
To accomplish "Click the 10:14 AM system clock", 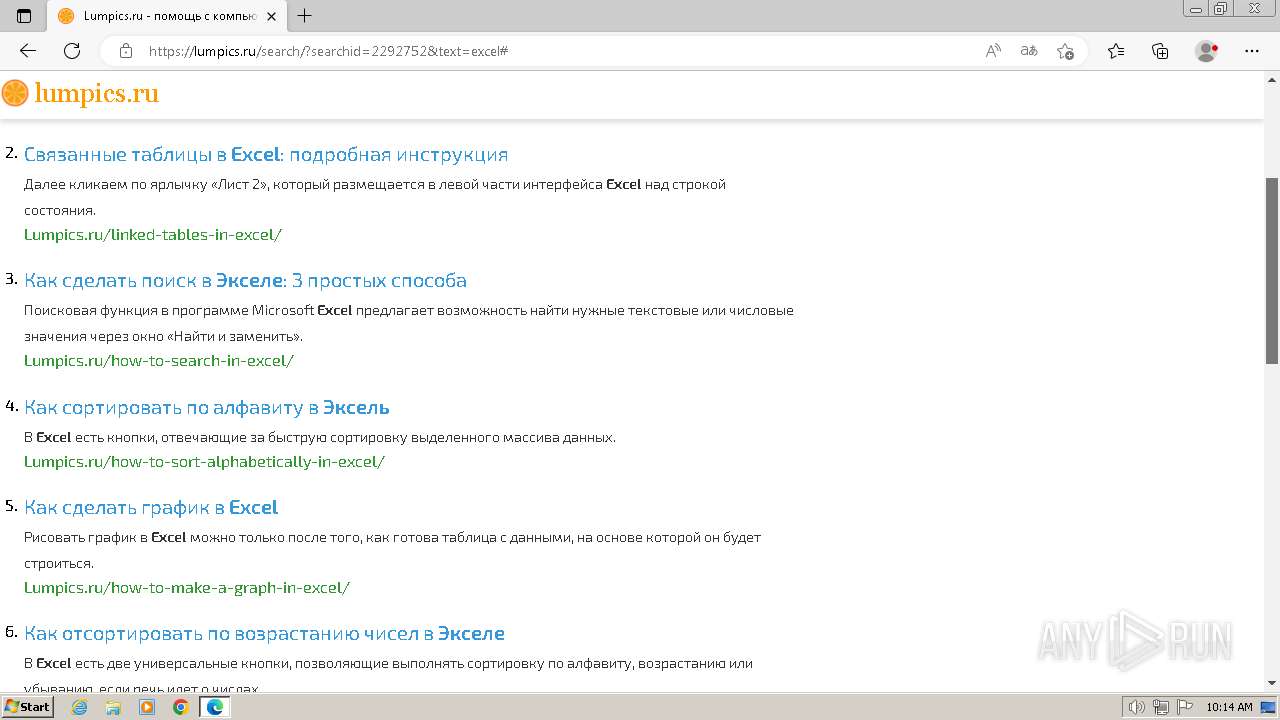I will point(1229,707).
